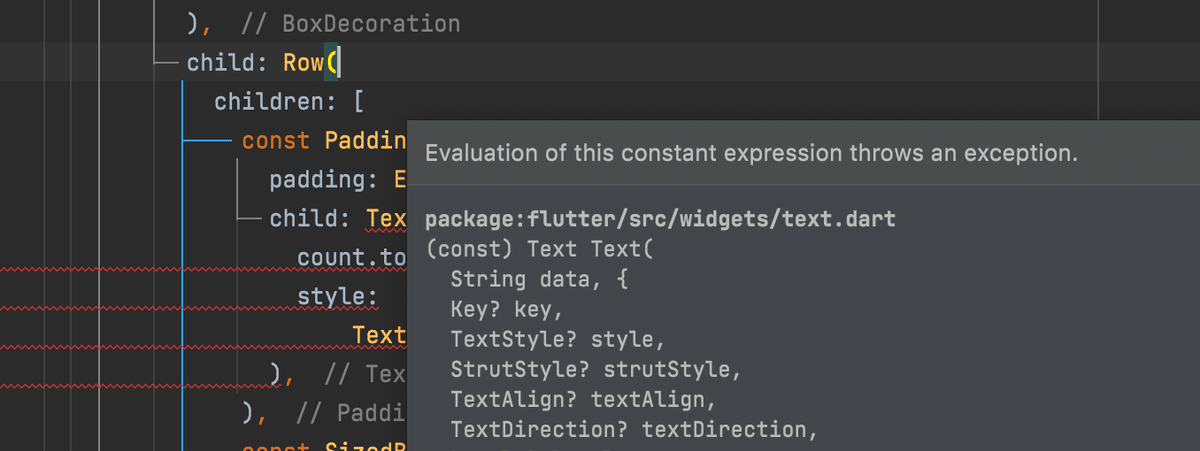Click TextDirection? textDirection parameter in tooltip
The height and width of the screenshot is (451, 1200).
pyautogui.click(x=634, y=430)
